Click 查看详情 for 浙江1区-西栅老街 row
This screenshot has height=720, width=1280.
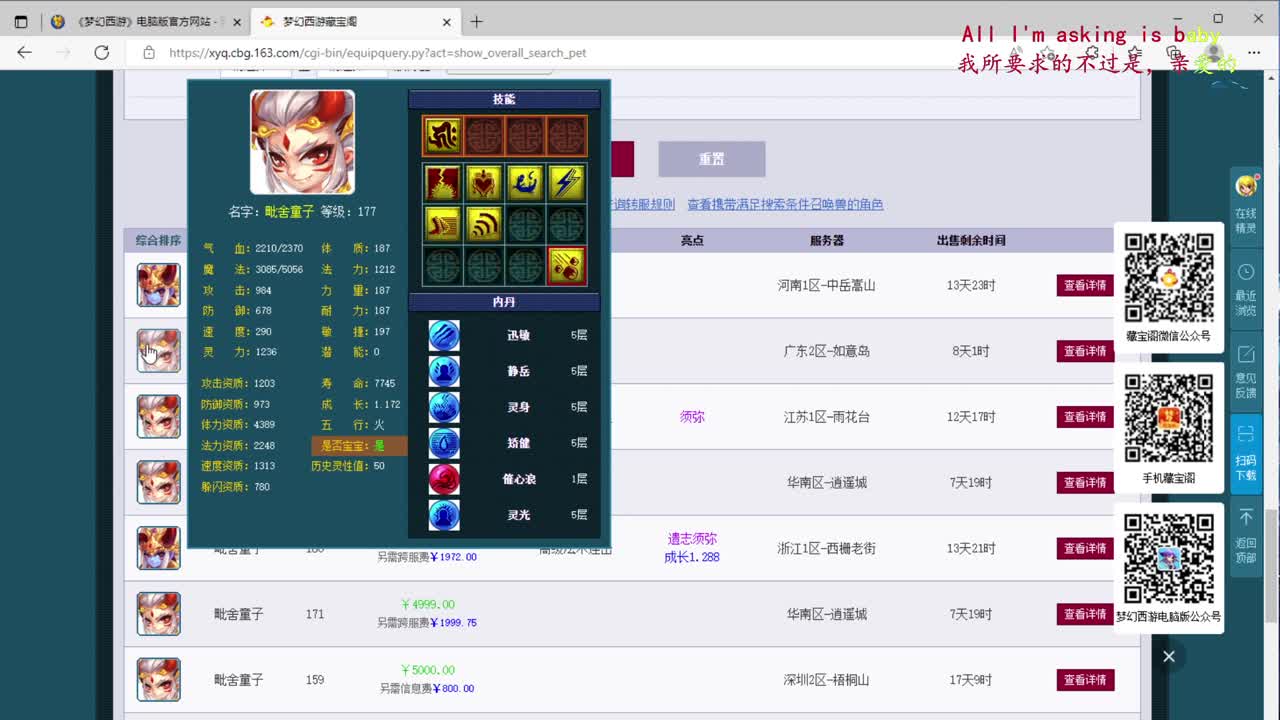1085,548
